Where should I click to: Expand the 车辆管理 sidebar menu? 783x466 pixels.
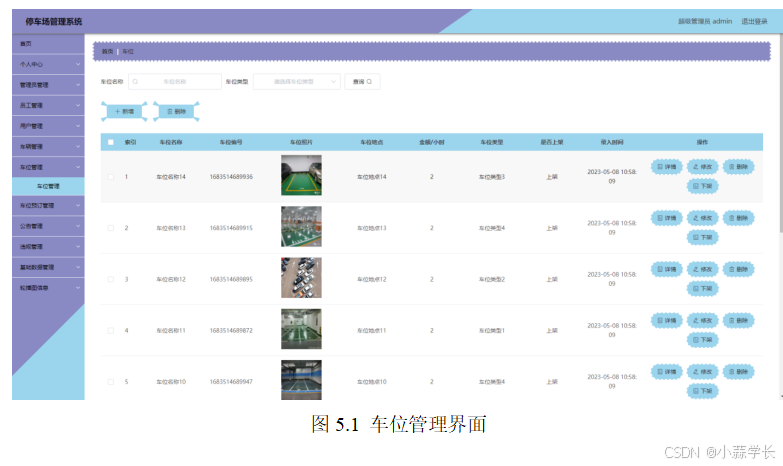pos(47,146)
